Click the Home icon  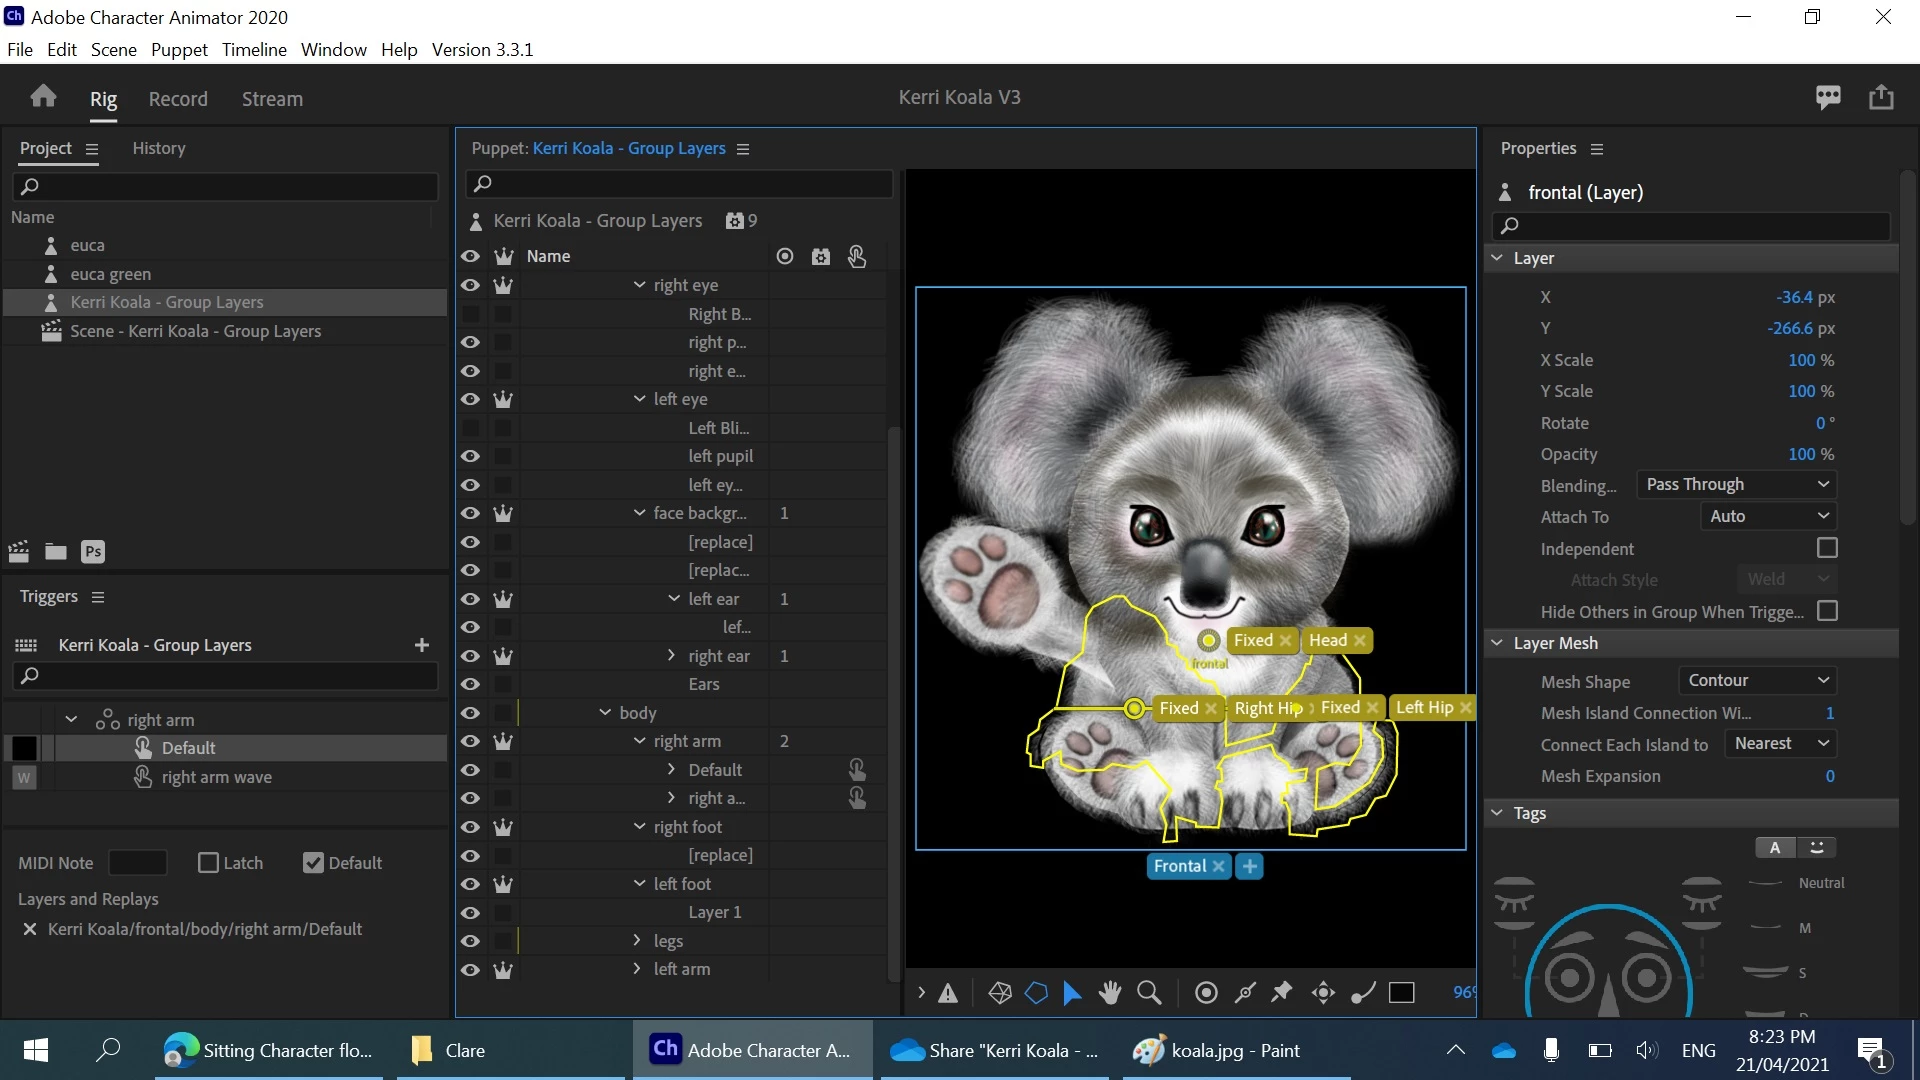(x=43, y=97)
